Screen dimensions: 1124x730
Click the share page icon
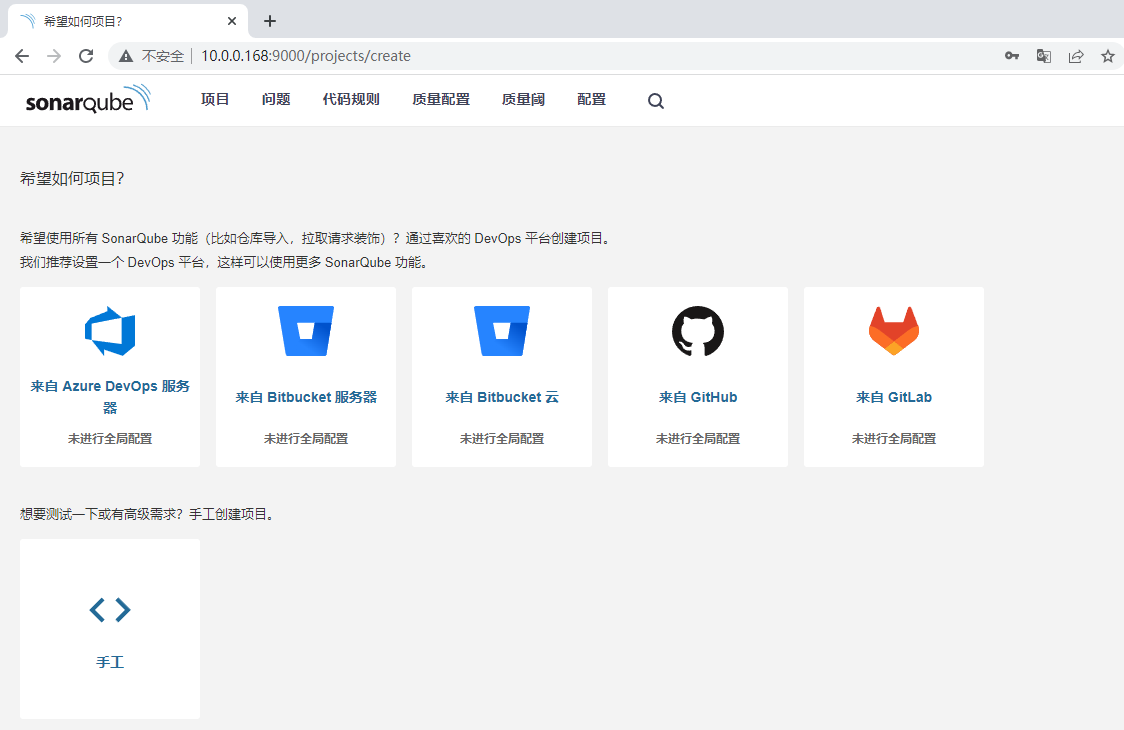1076,56
